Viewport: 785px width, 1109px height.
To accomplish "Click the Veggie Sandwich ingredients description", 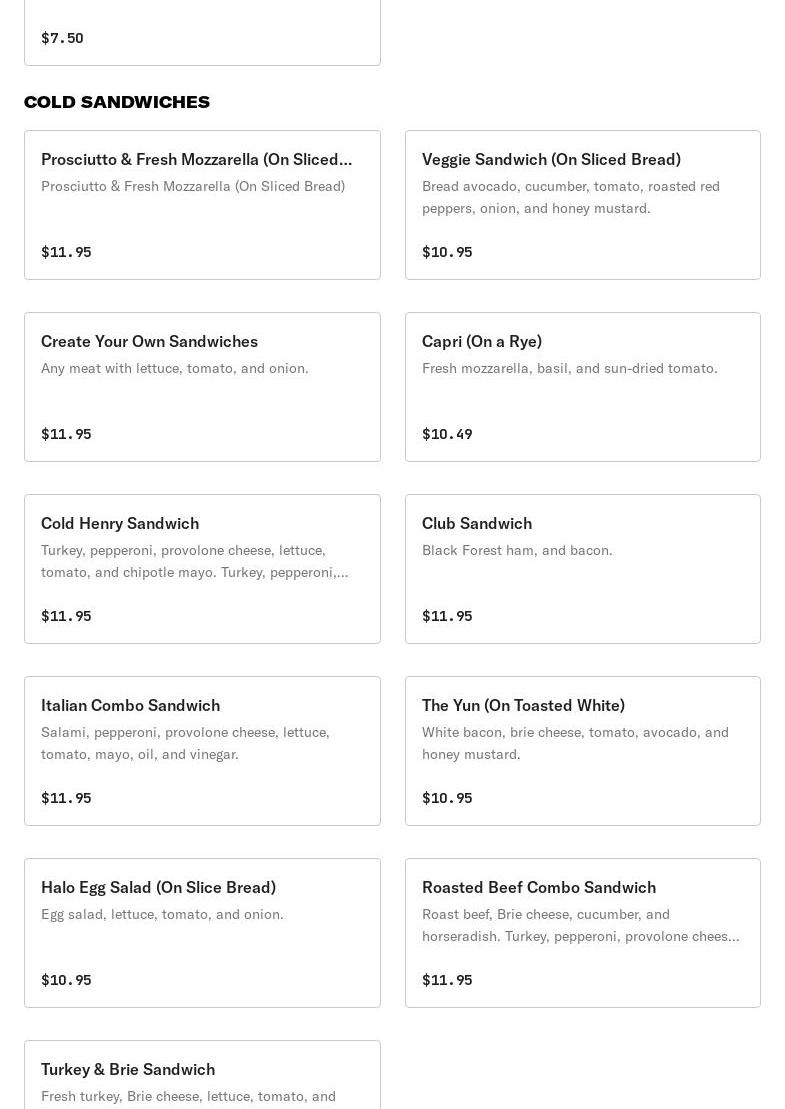I will (570, 197).
